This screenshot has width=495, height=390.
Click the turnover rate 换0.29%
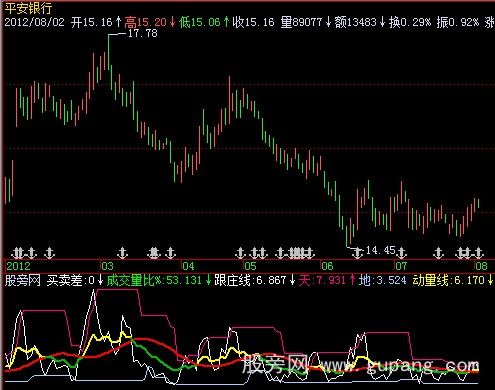[410, 22]
